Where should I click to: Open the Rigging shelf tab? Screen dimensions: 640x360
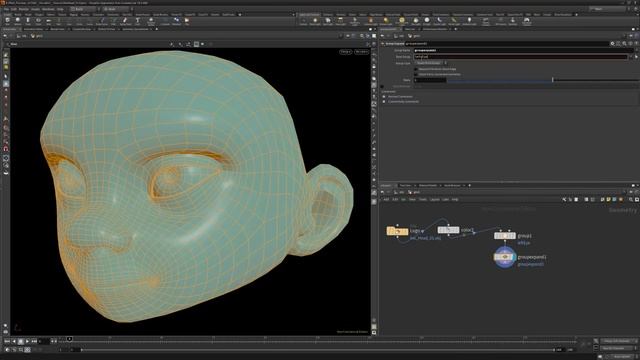(x=73, y=15)
